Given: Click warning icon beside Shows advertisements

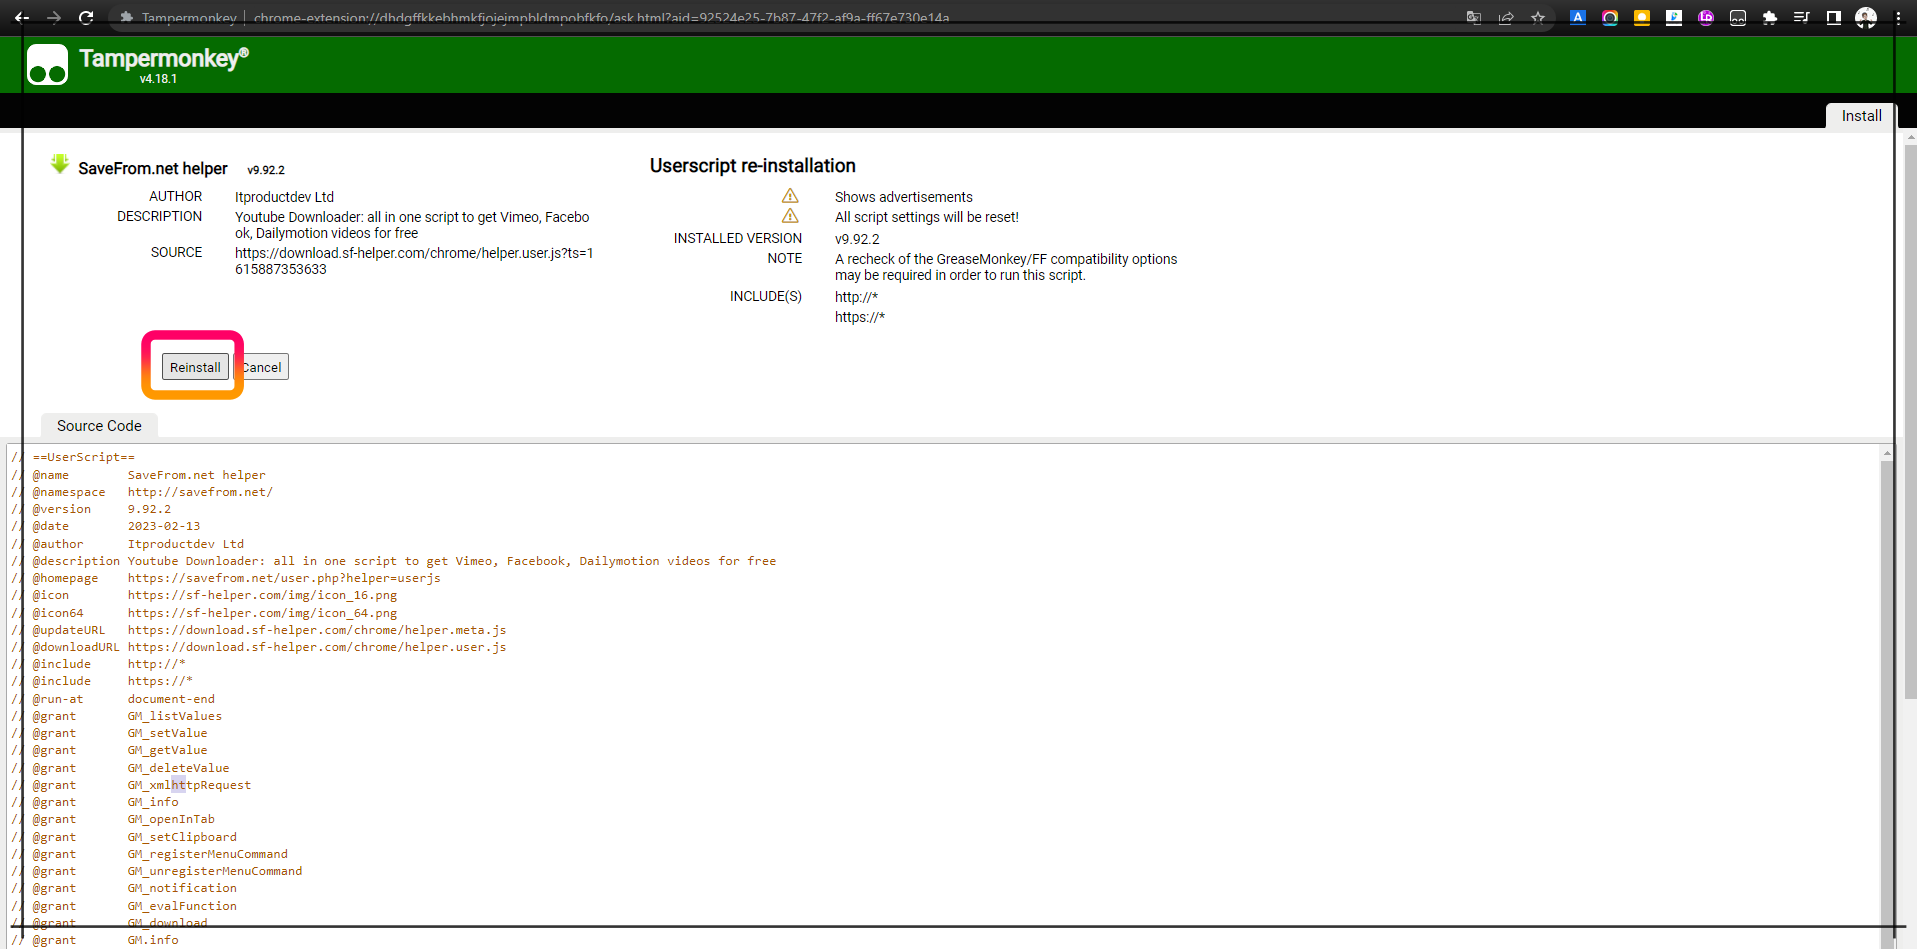Looking at the screenshot, I should 790,196.
